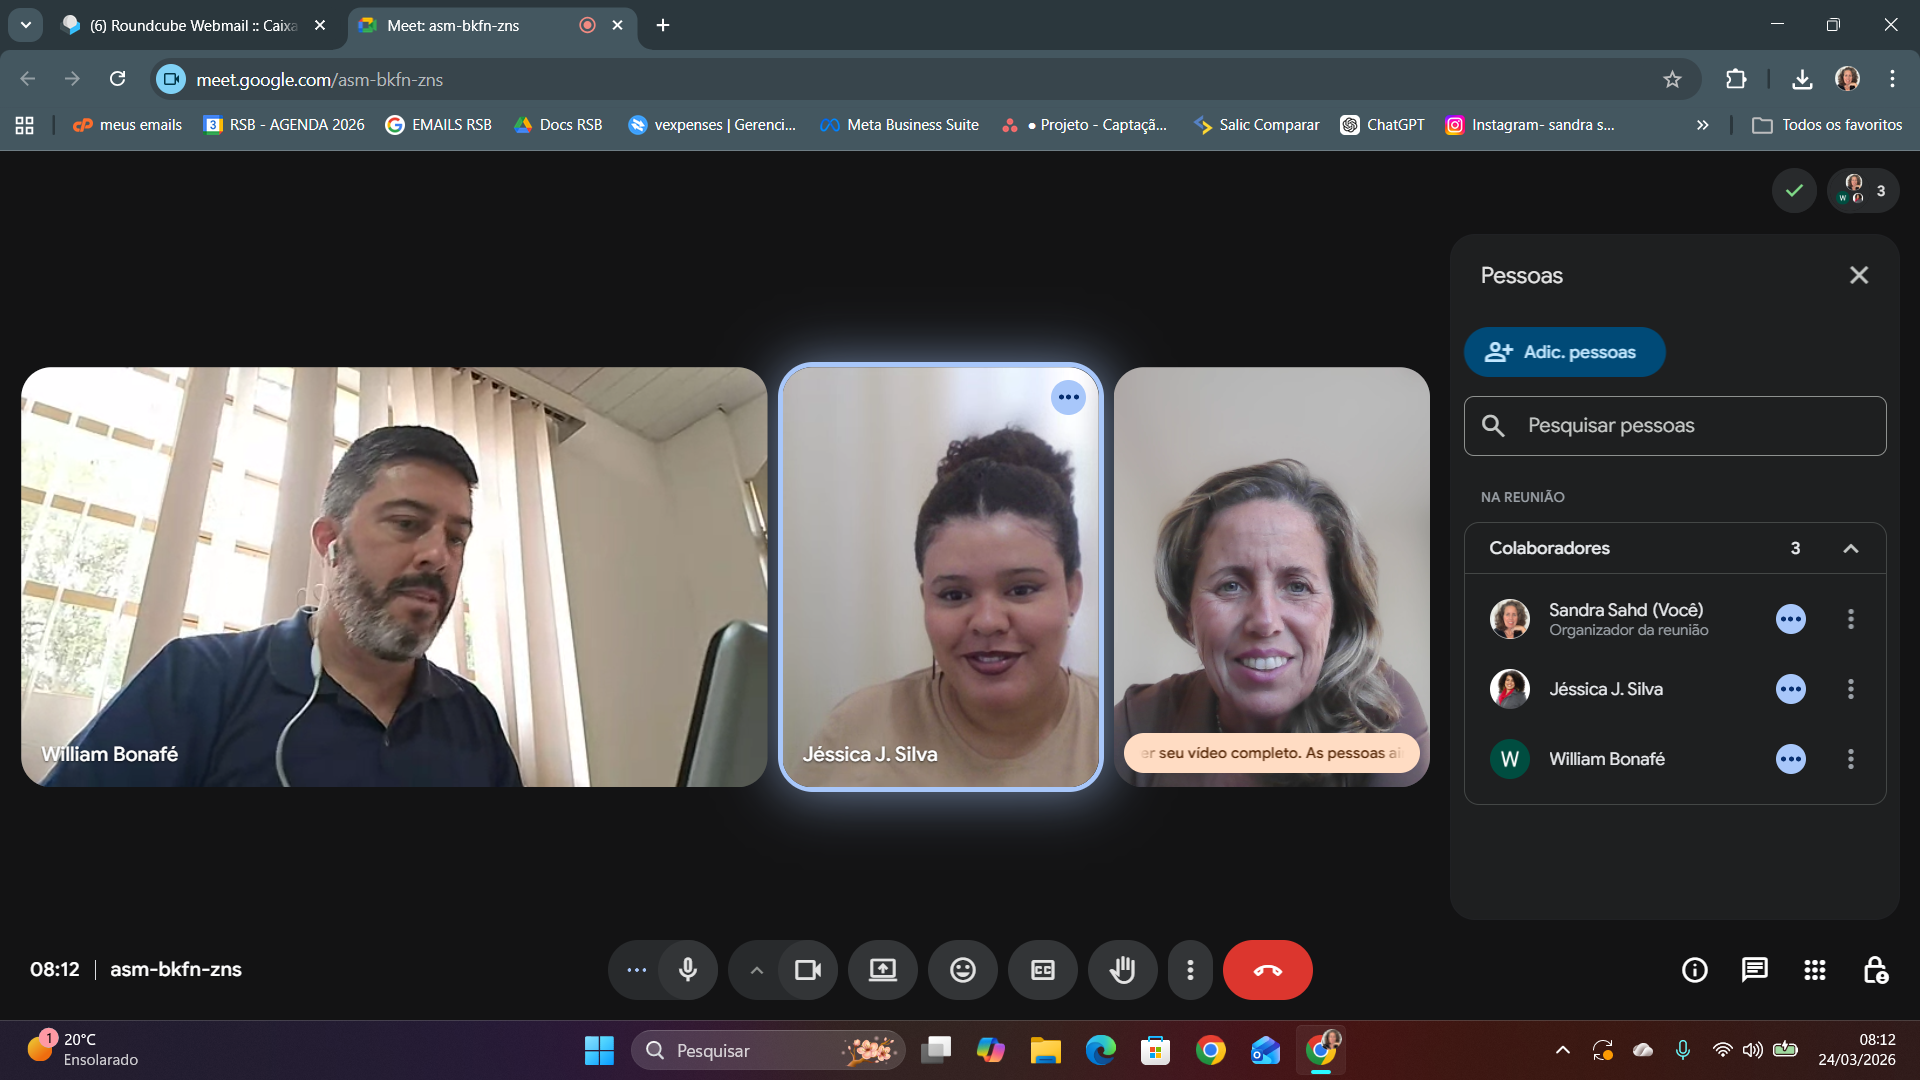Open more options for William Bonafé
This screenshot has height=1080, width=1920.
[1850, 759]
